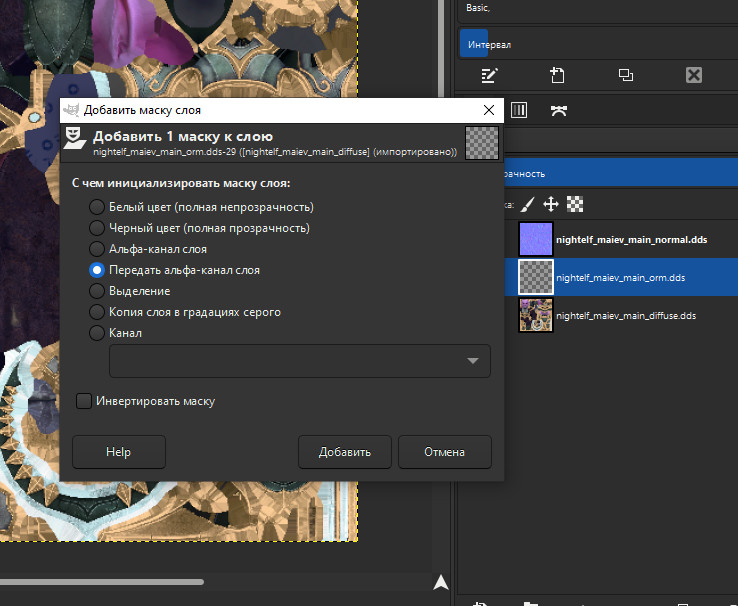Image resolution: width=738 pixels, height=606 pixels.
Task: Create a new brush with the new-document icon
Action: (558, 75)
